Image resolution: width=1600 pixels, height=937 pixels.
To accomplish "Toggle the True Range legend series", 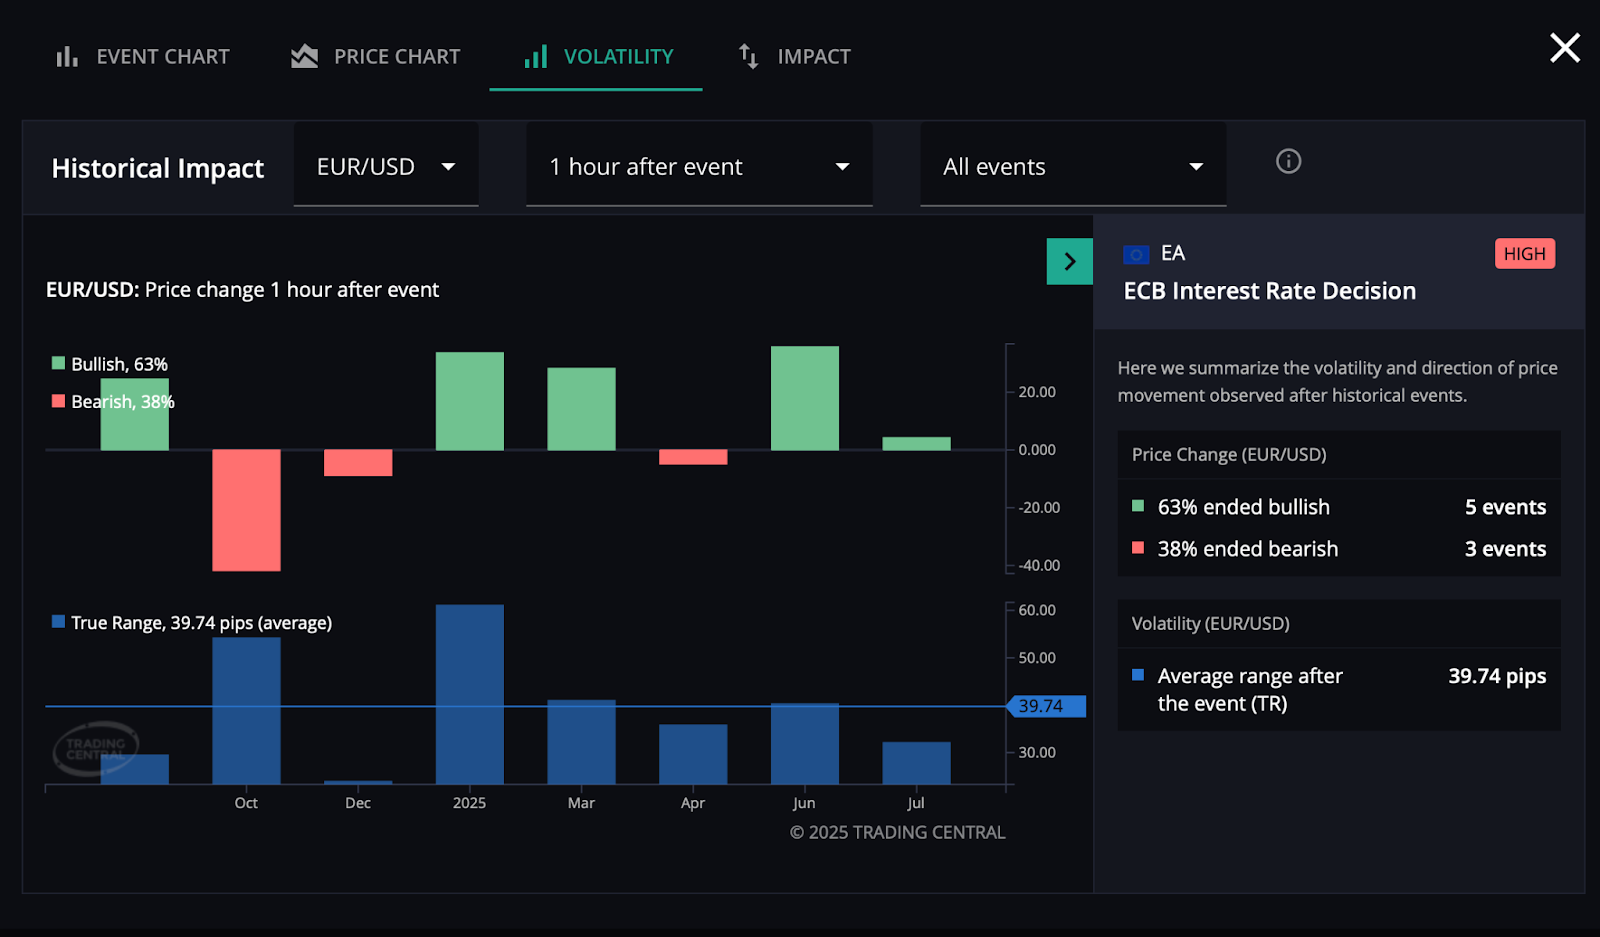I will coord(192,623).
